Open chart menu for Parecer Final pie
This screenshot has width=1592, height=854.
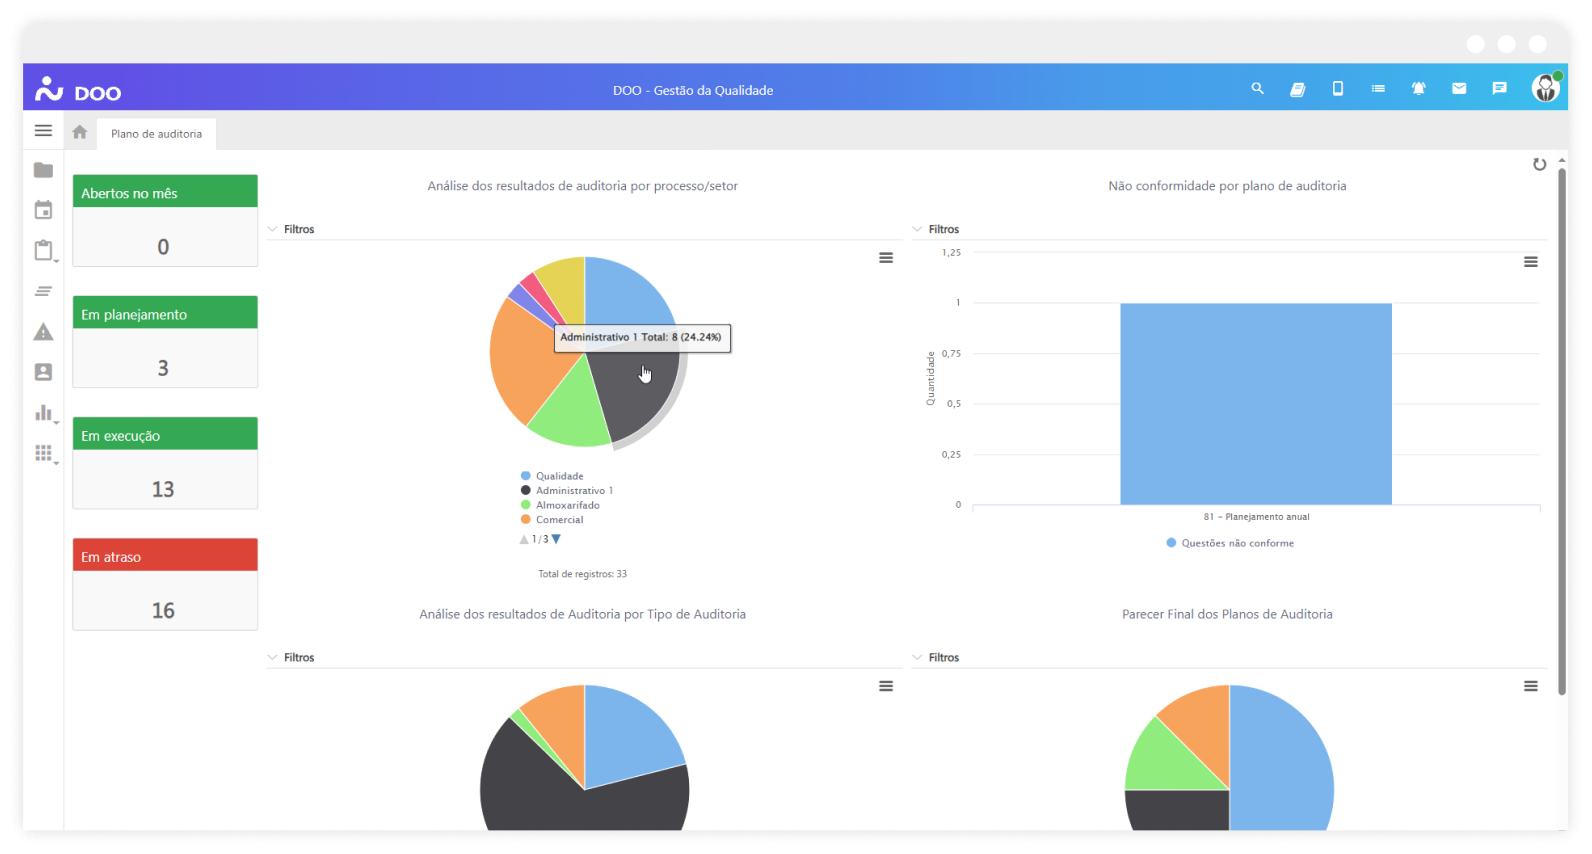pos(1530,686)
